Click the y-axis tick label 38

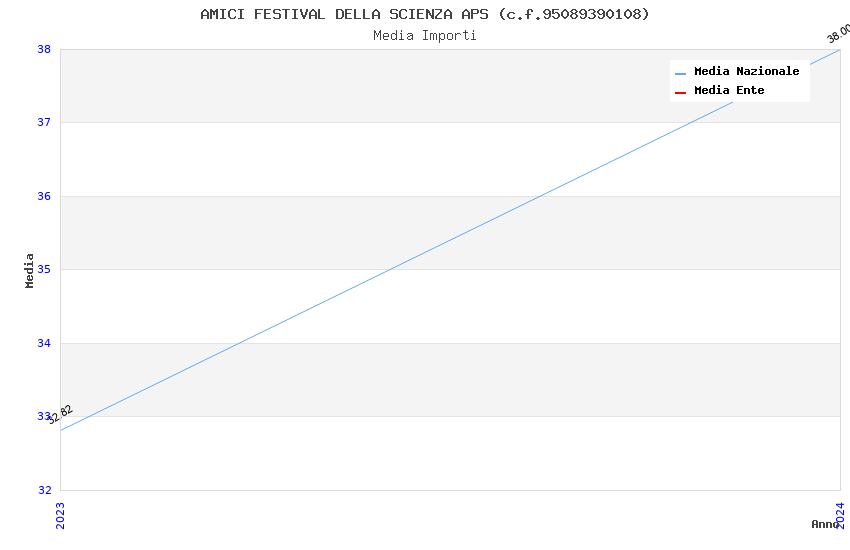click(x=44, y=49)
